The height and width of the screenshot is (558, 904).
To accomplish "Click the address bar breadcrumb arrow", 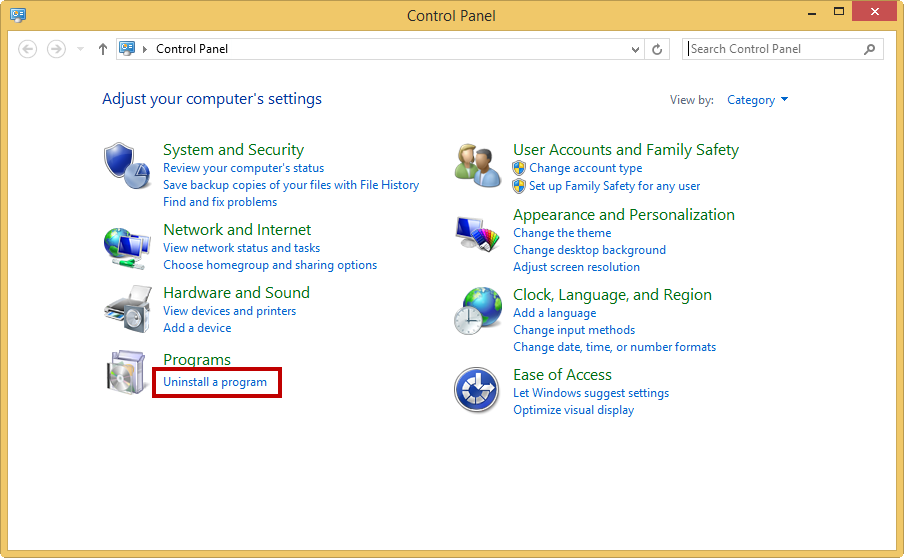I will click(145, 49).
